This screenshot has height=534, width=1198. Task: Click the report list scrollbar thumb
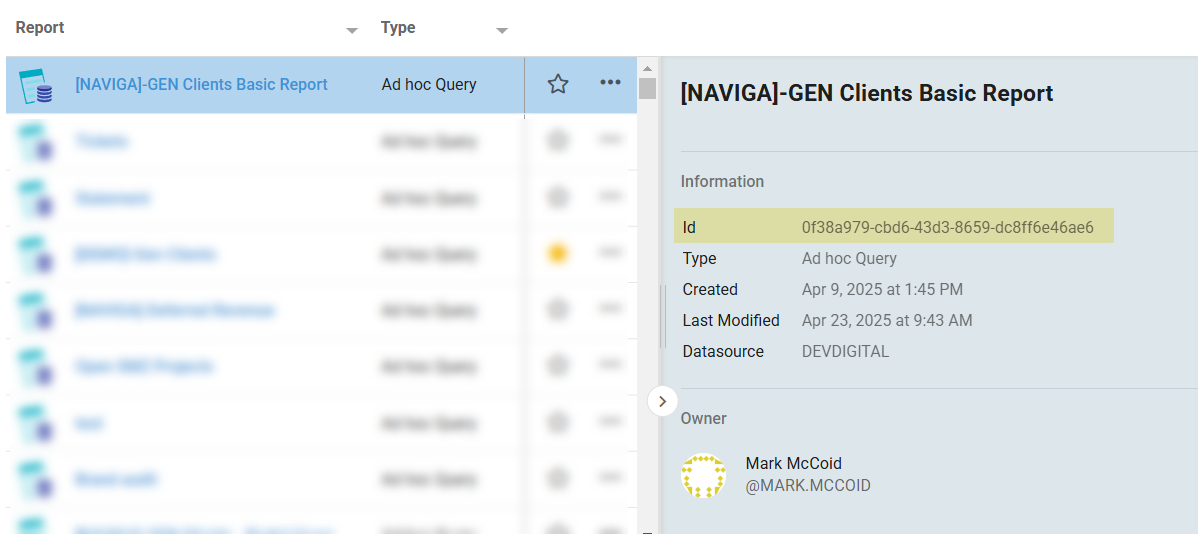(x=647, y=89)
